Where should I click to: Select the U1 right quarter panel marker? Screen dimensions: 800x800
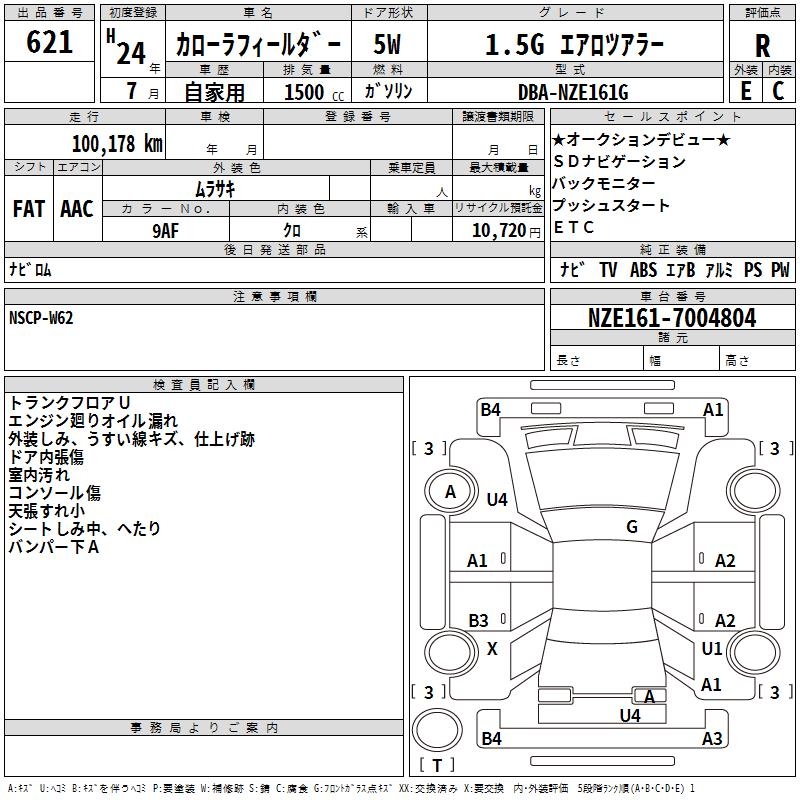[711, 648]
